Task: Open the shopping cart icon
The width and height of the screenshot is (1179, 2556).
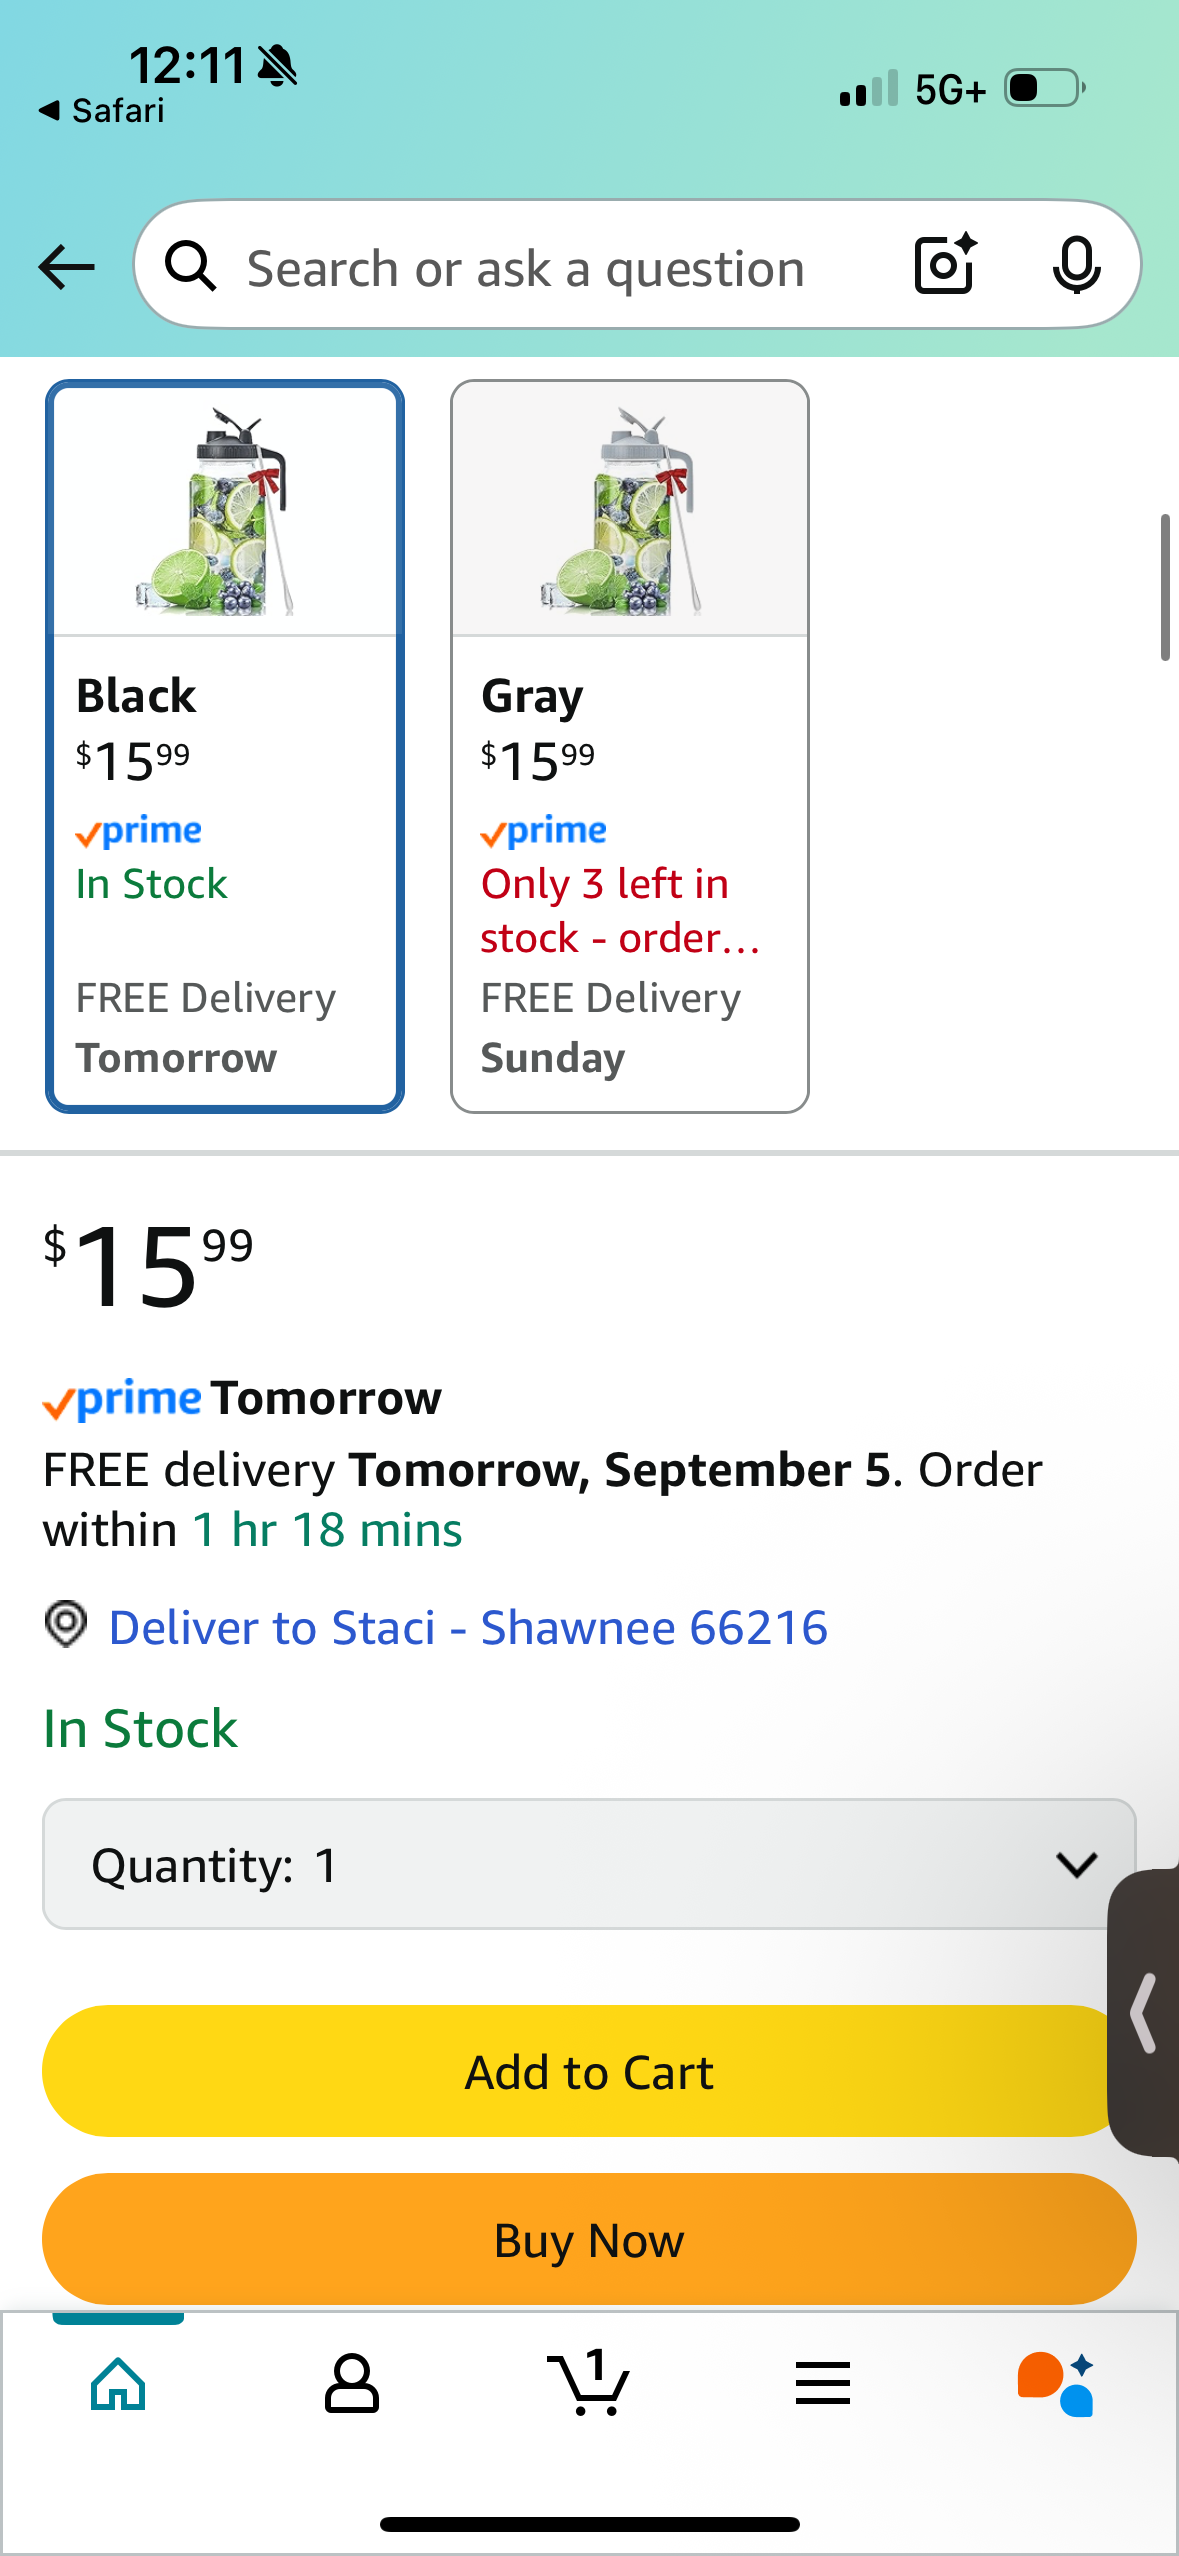Action: 588,2382
